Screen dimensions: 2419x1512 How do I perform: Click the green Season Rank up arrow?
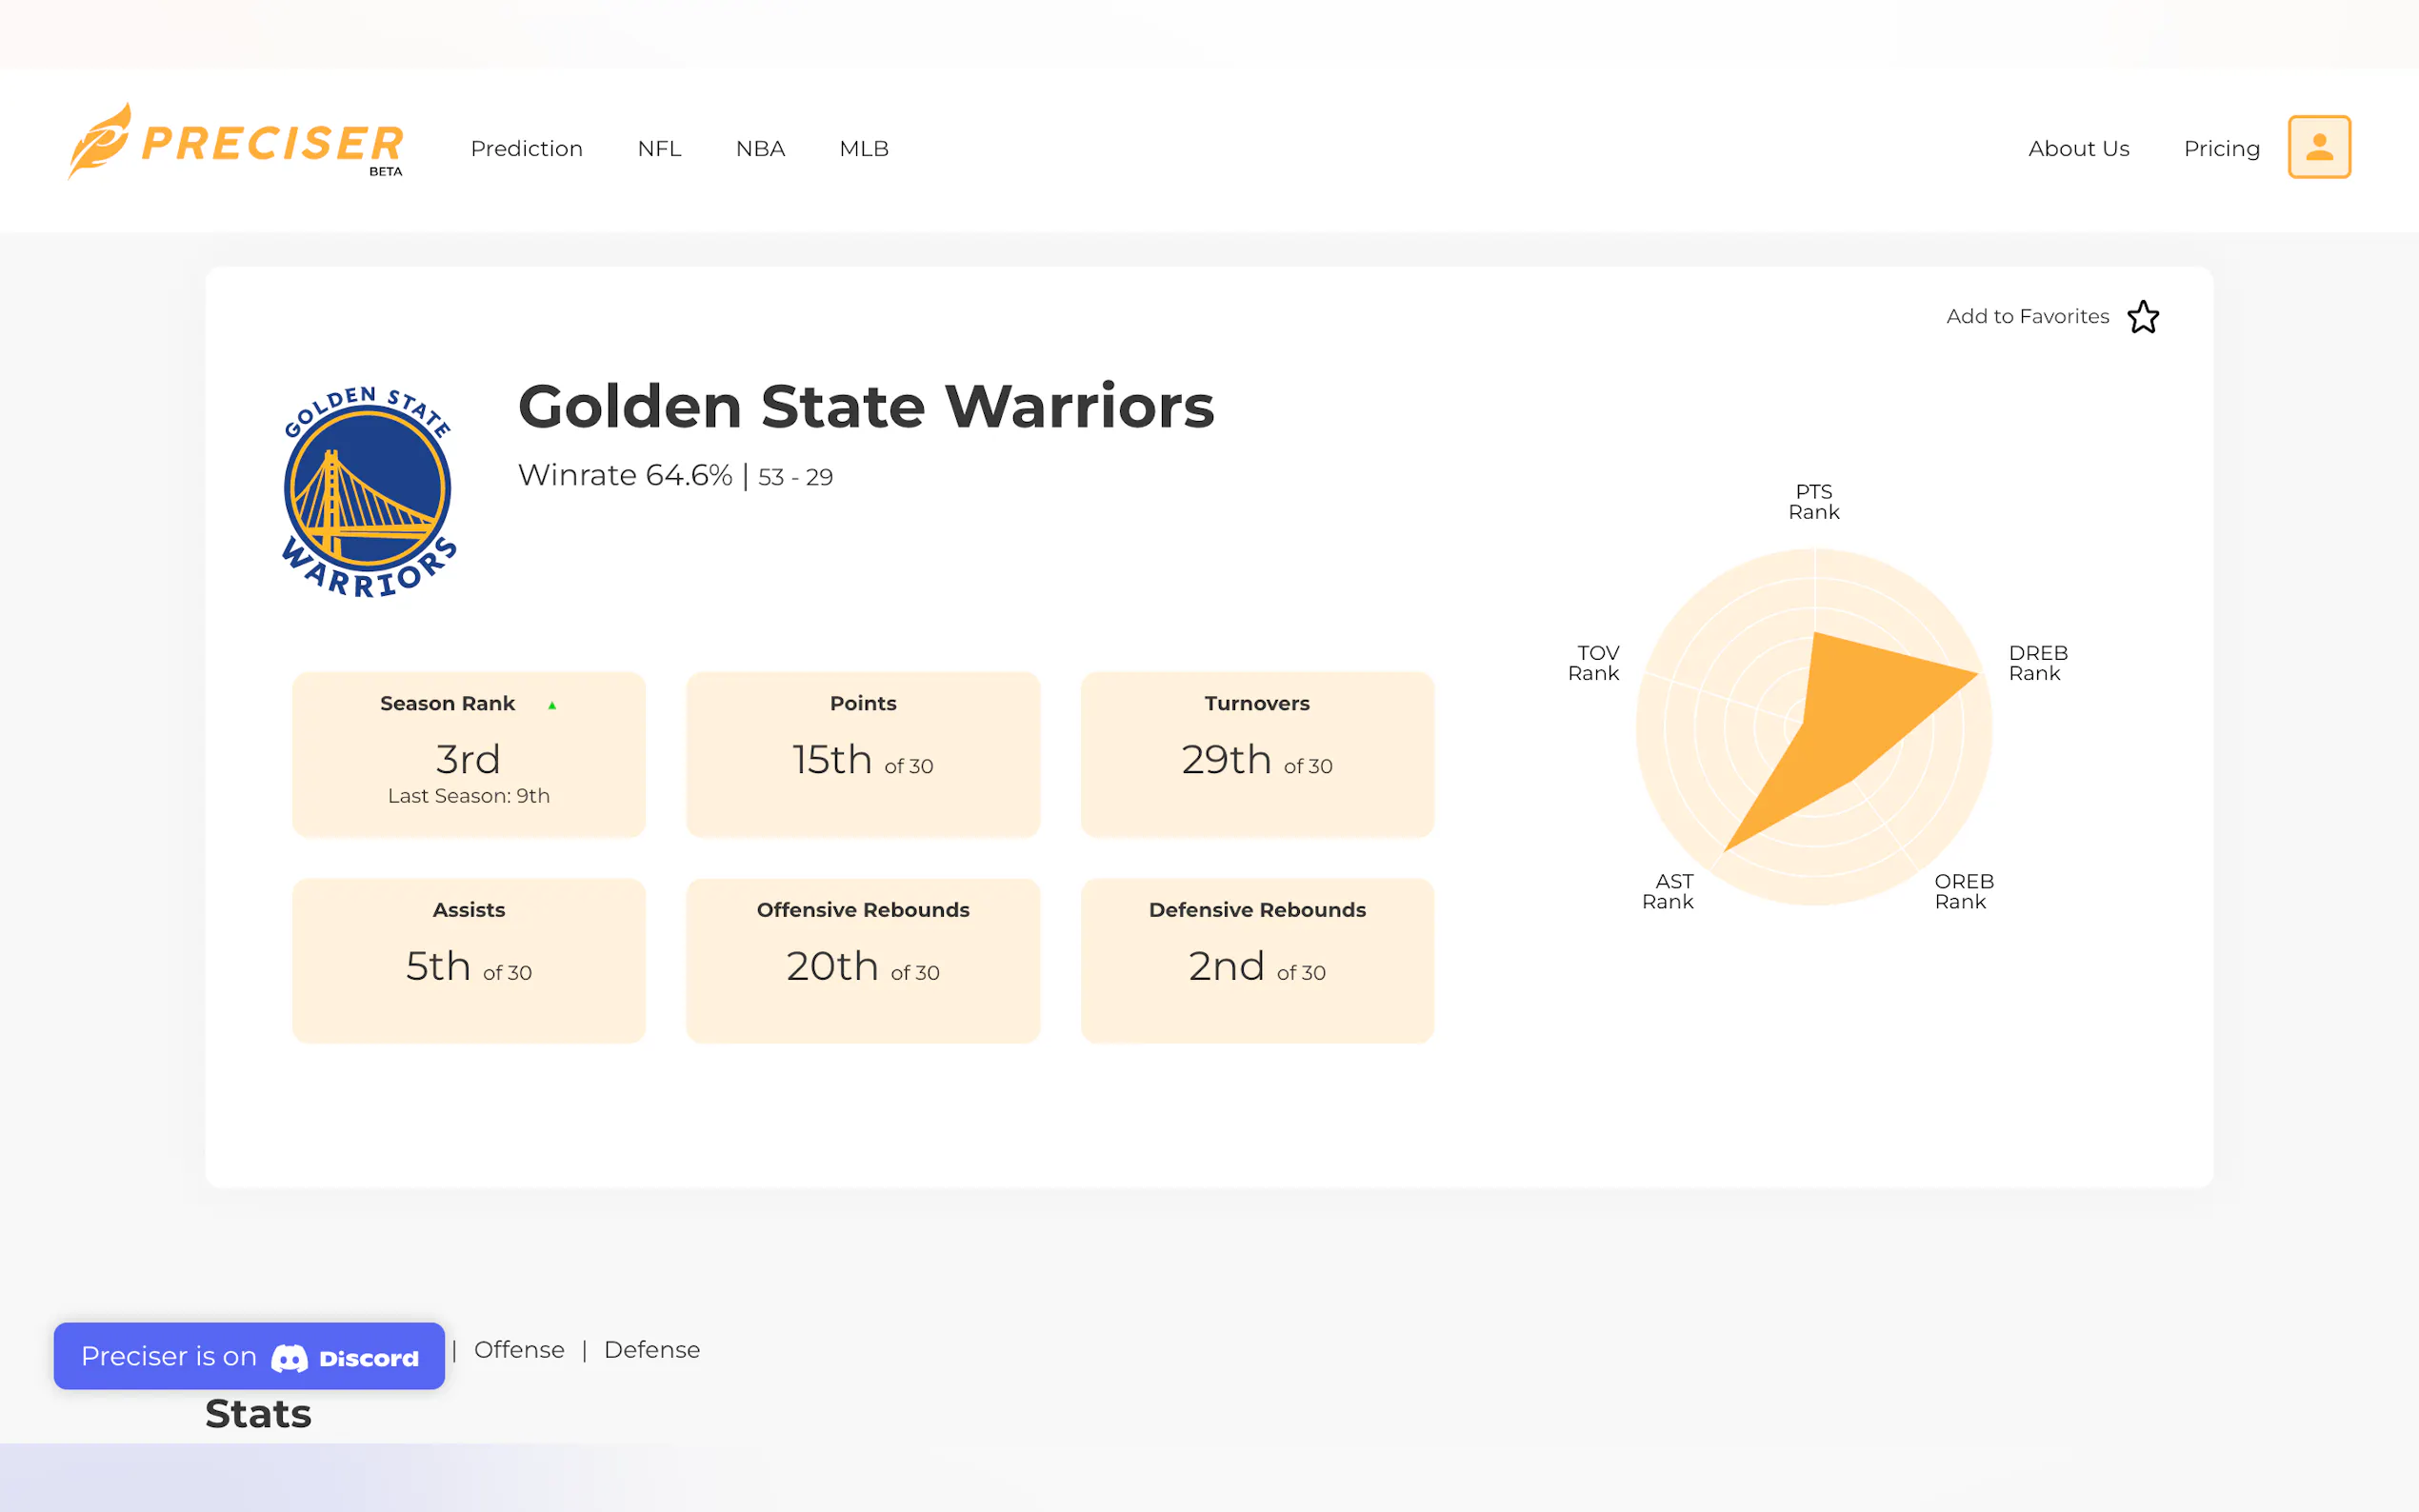click(552, 705)
